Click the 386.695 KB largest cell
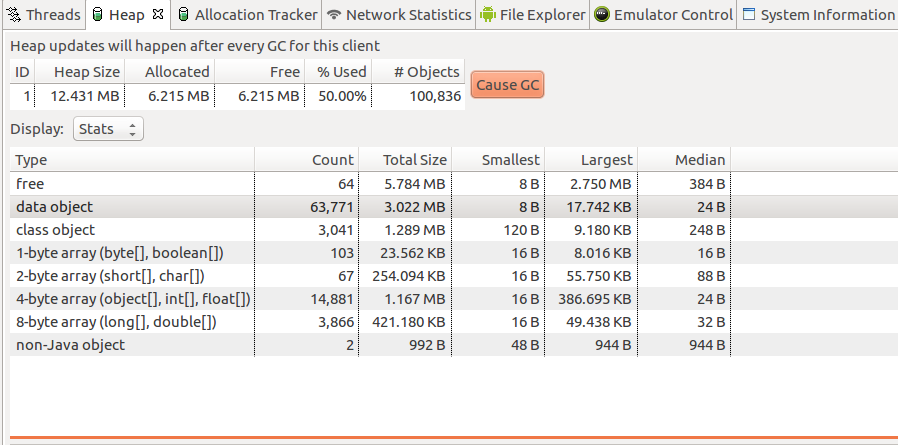This screenshot has width=898, height=445. pyautogui.click(x=591, y=298)
